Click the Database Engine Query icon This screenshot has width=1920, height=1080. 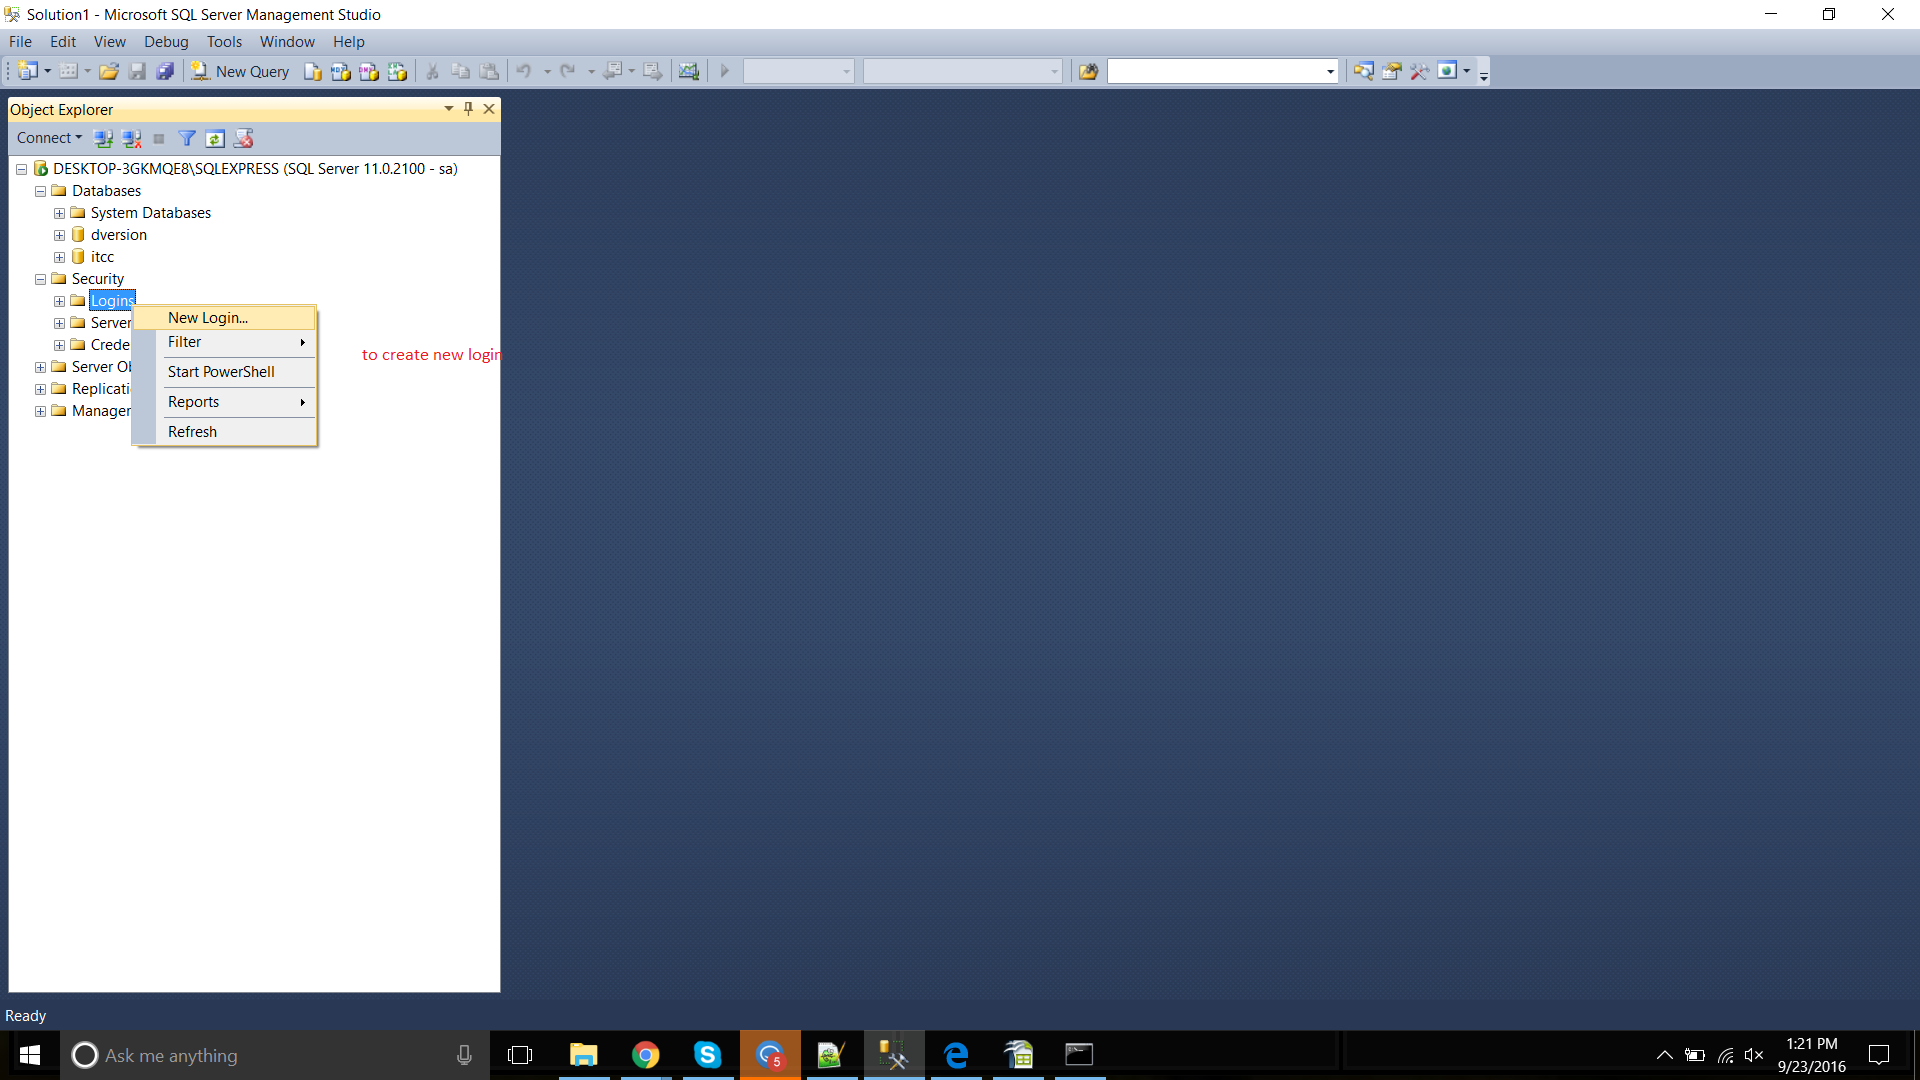pyautogui.click(x=313, y=71)
